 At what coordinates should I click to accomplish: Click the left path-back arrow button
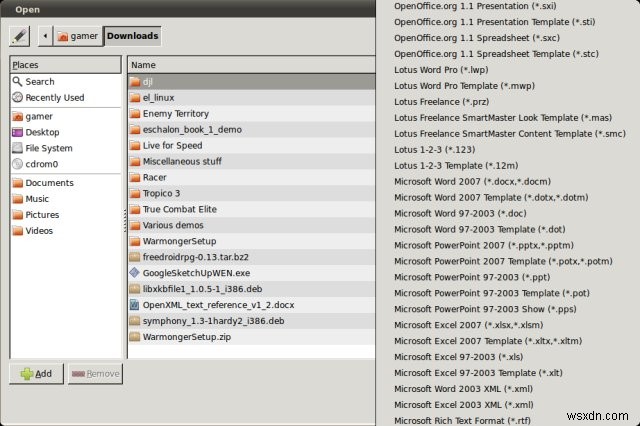45,36
